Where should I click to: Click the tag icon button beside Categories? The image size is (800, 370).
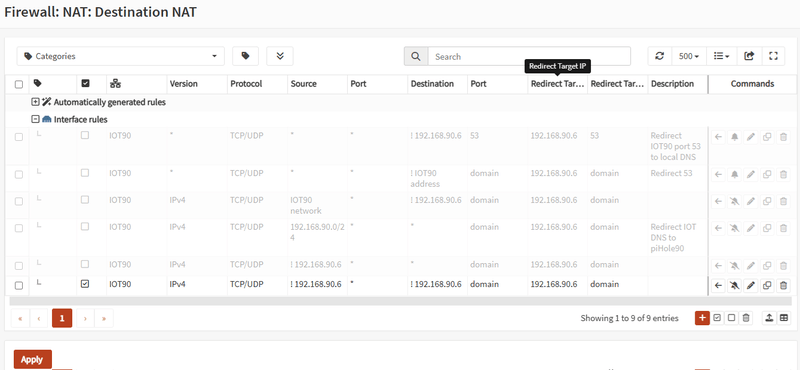245,56
